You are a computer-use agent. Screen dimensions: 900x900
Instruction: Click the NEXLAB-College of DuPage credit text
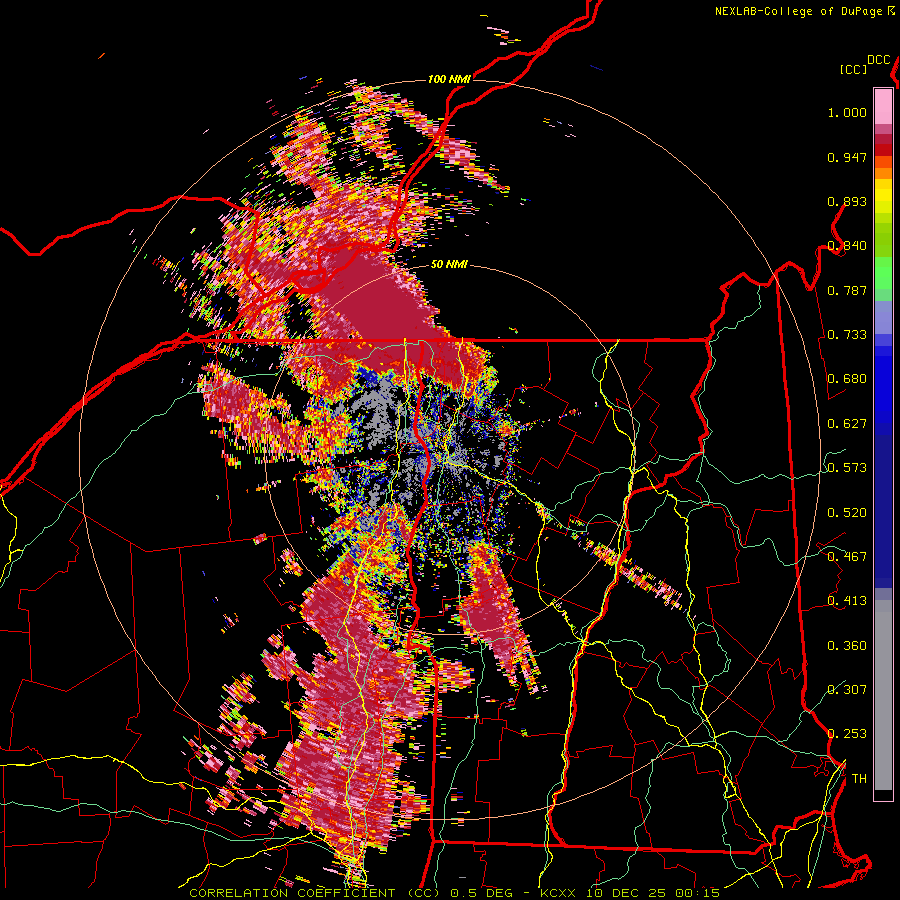798,11
